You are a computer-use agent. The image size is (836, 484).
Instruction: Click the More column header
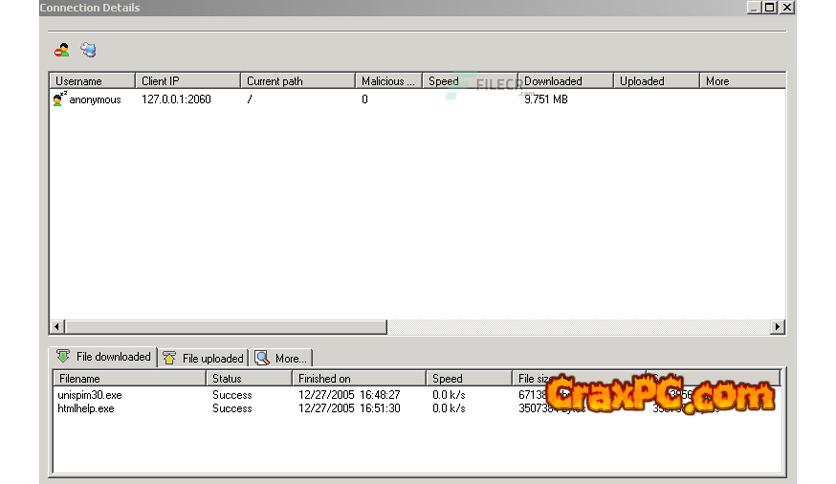tap(742, 81)
